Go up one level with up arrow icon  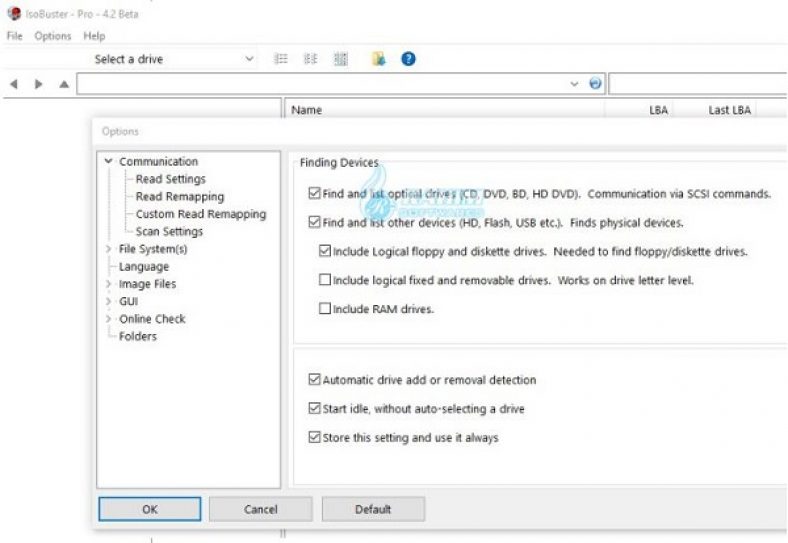pos(64,84)
